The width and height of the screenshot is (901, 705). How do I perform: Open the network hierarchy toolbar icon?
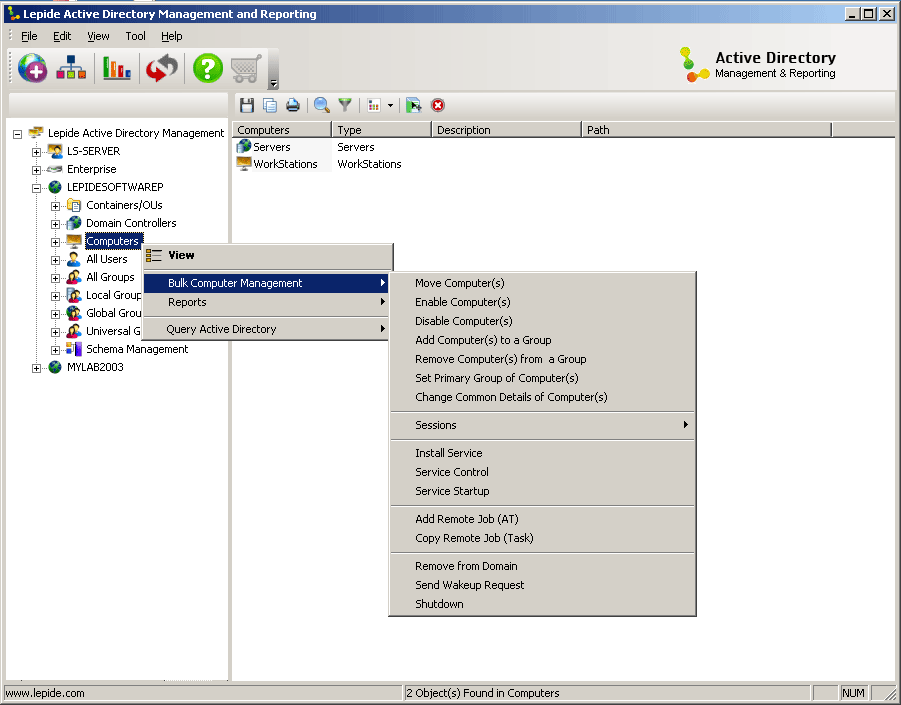pos(71,68)
